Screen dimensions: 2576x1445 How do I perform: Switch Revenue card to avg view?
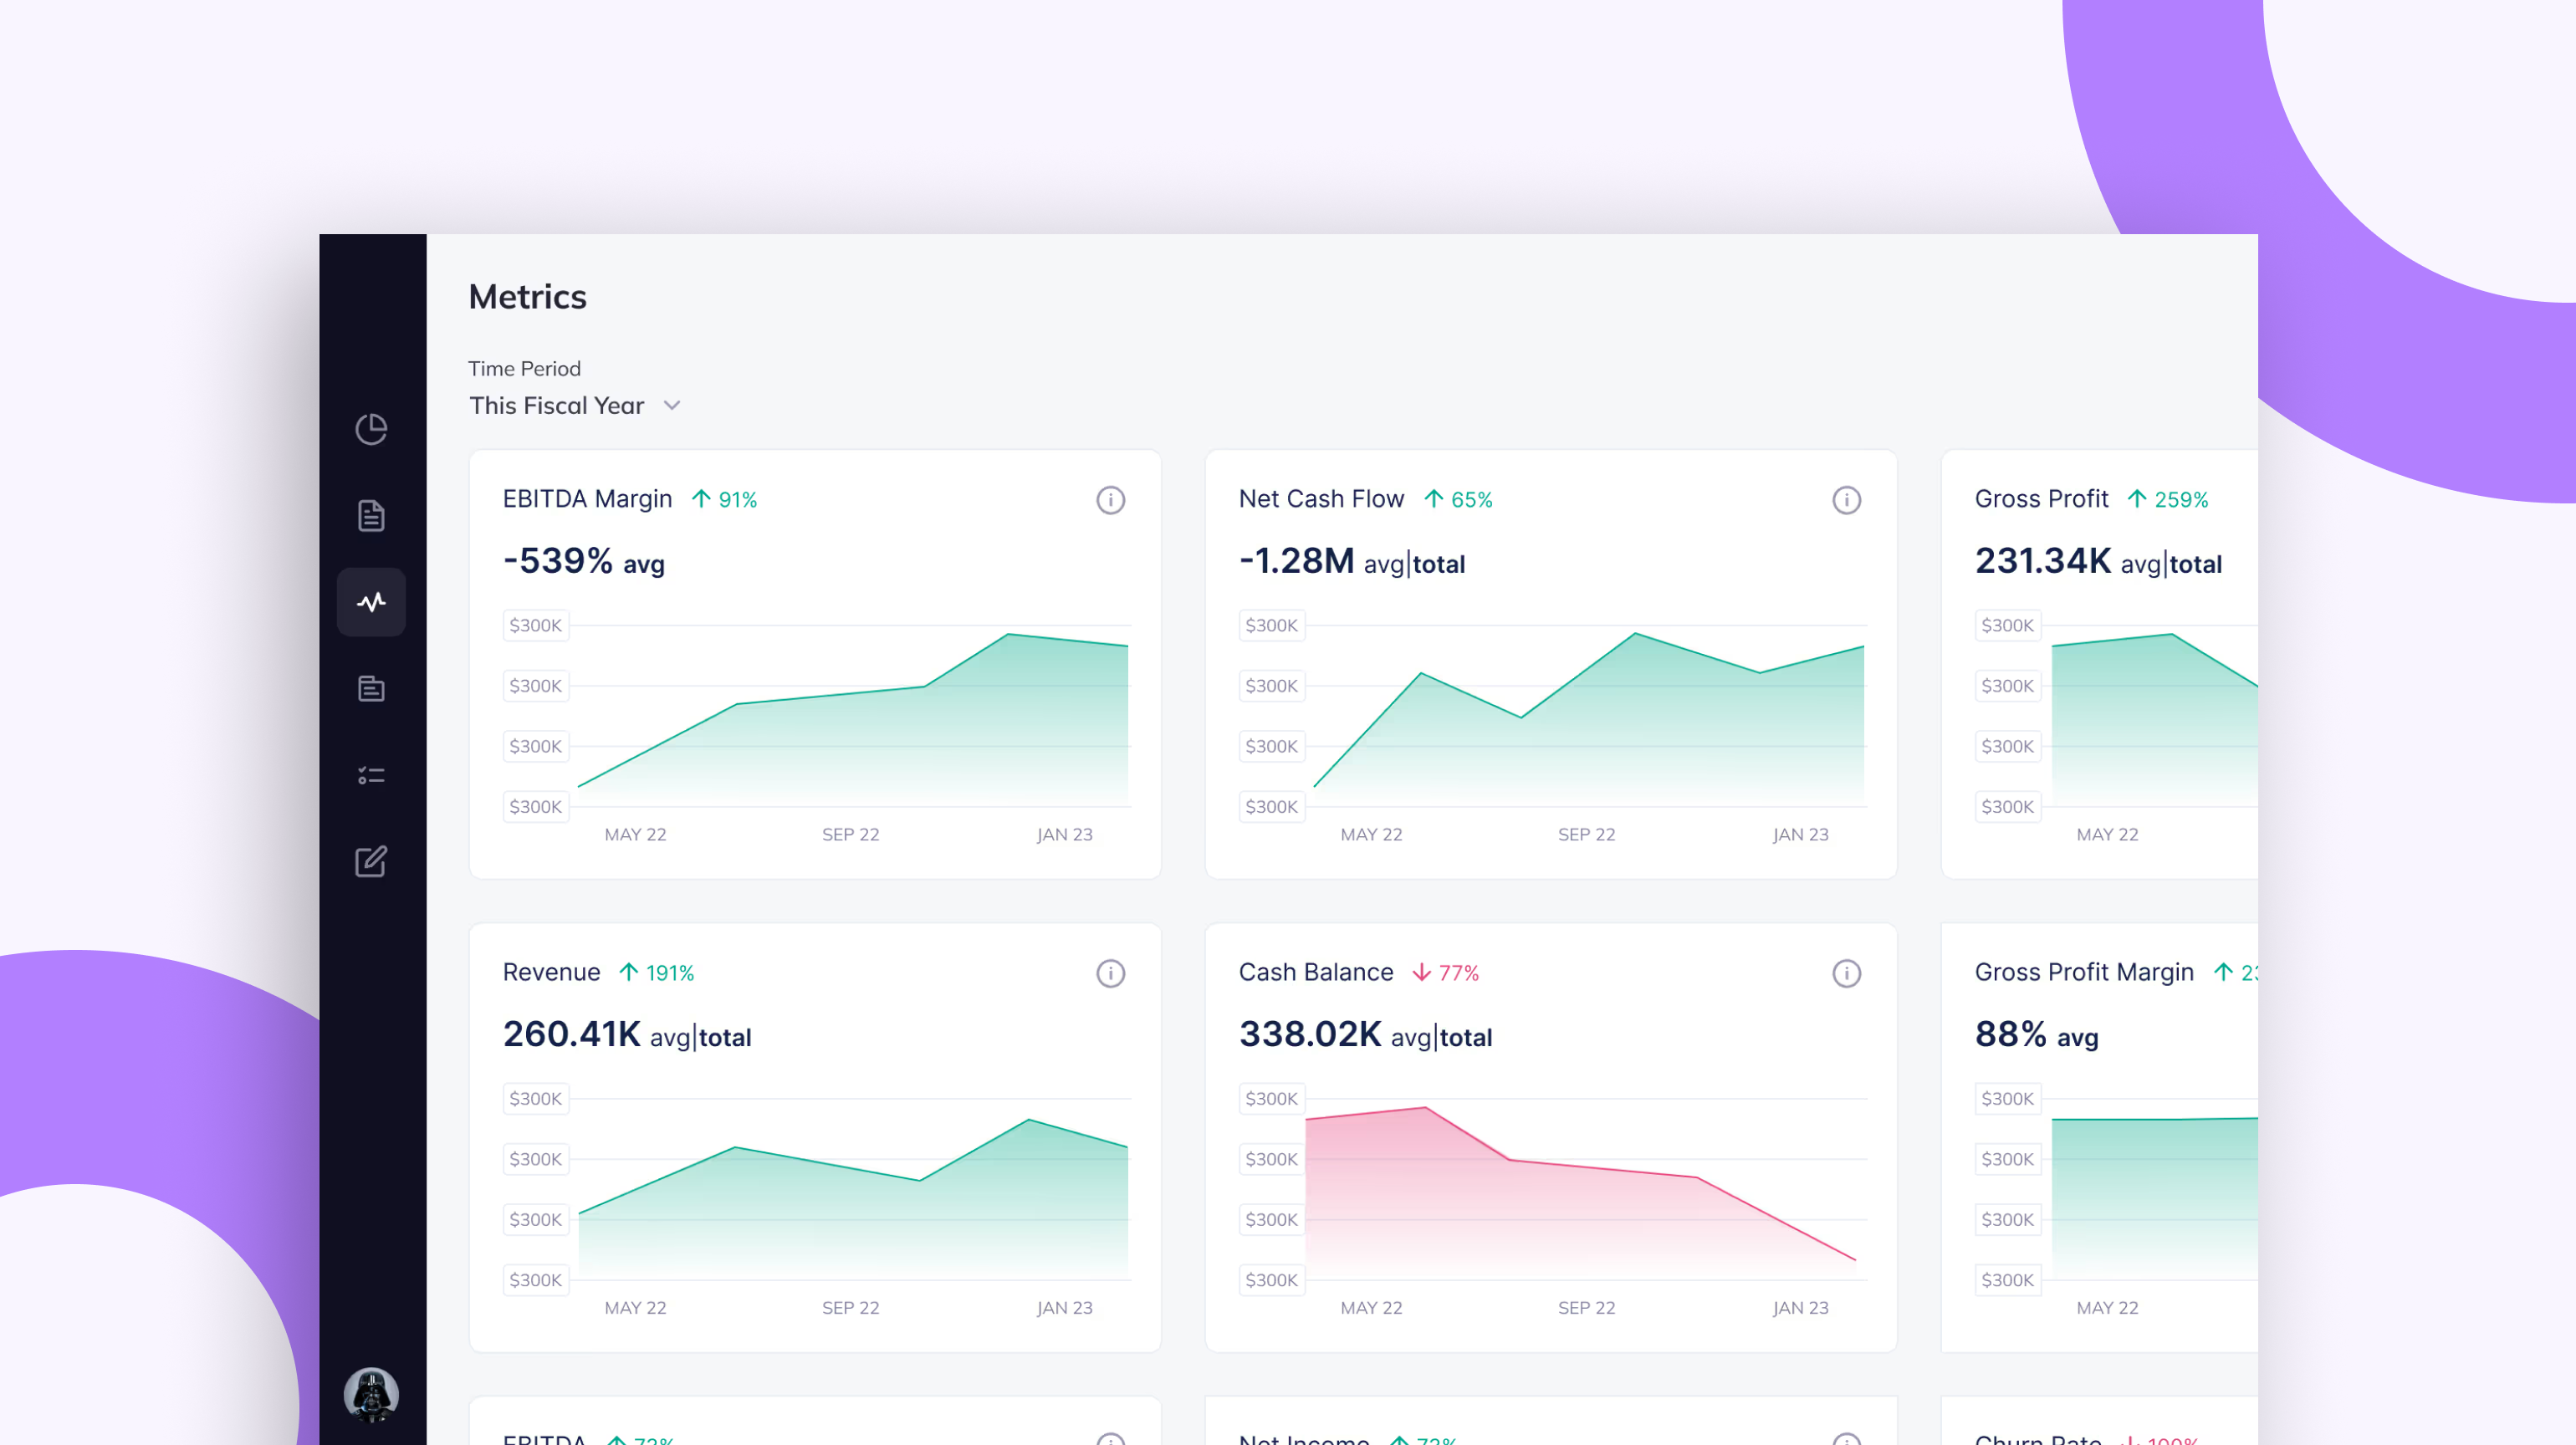[x=669, y=1037]
